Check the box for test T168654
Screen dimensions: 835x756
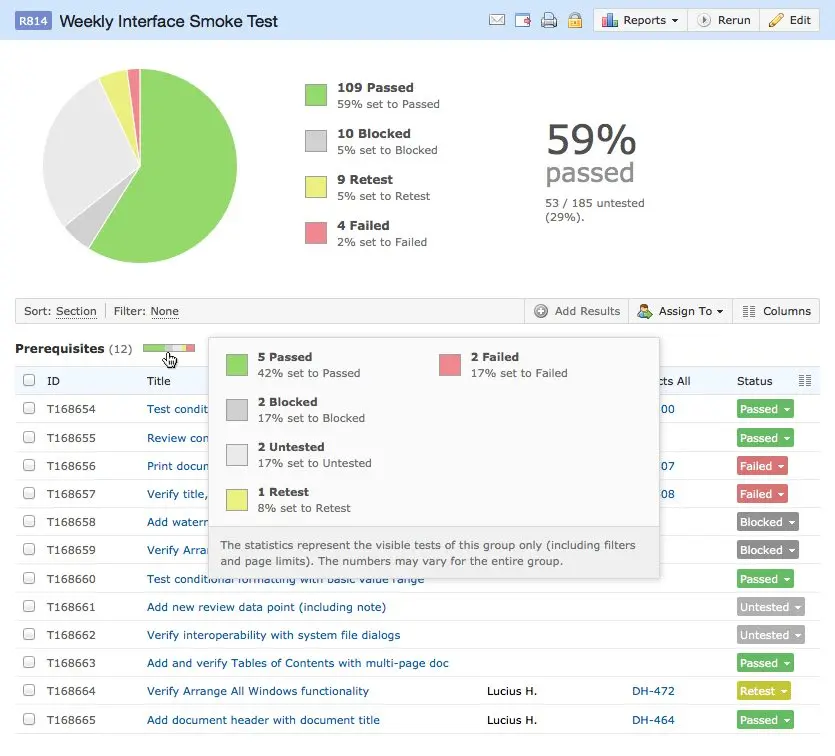point(29,408)
